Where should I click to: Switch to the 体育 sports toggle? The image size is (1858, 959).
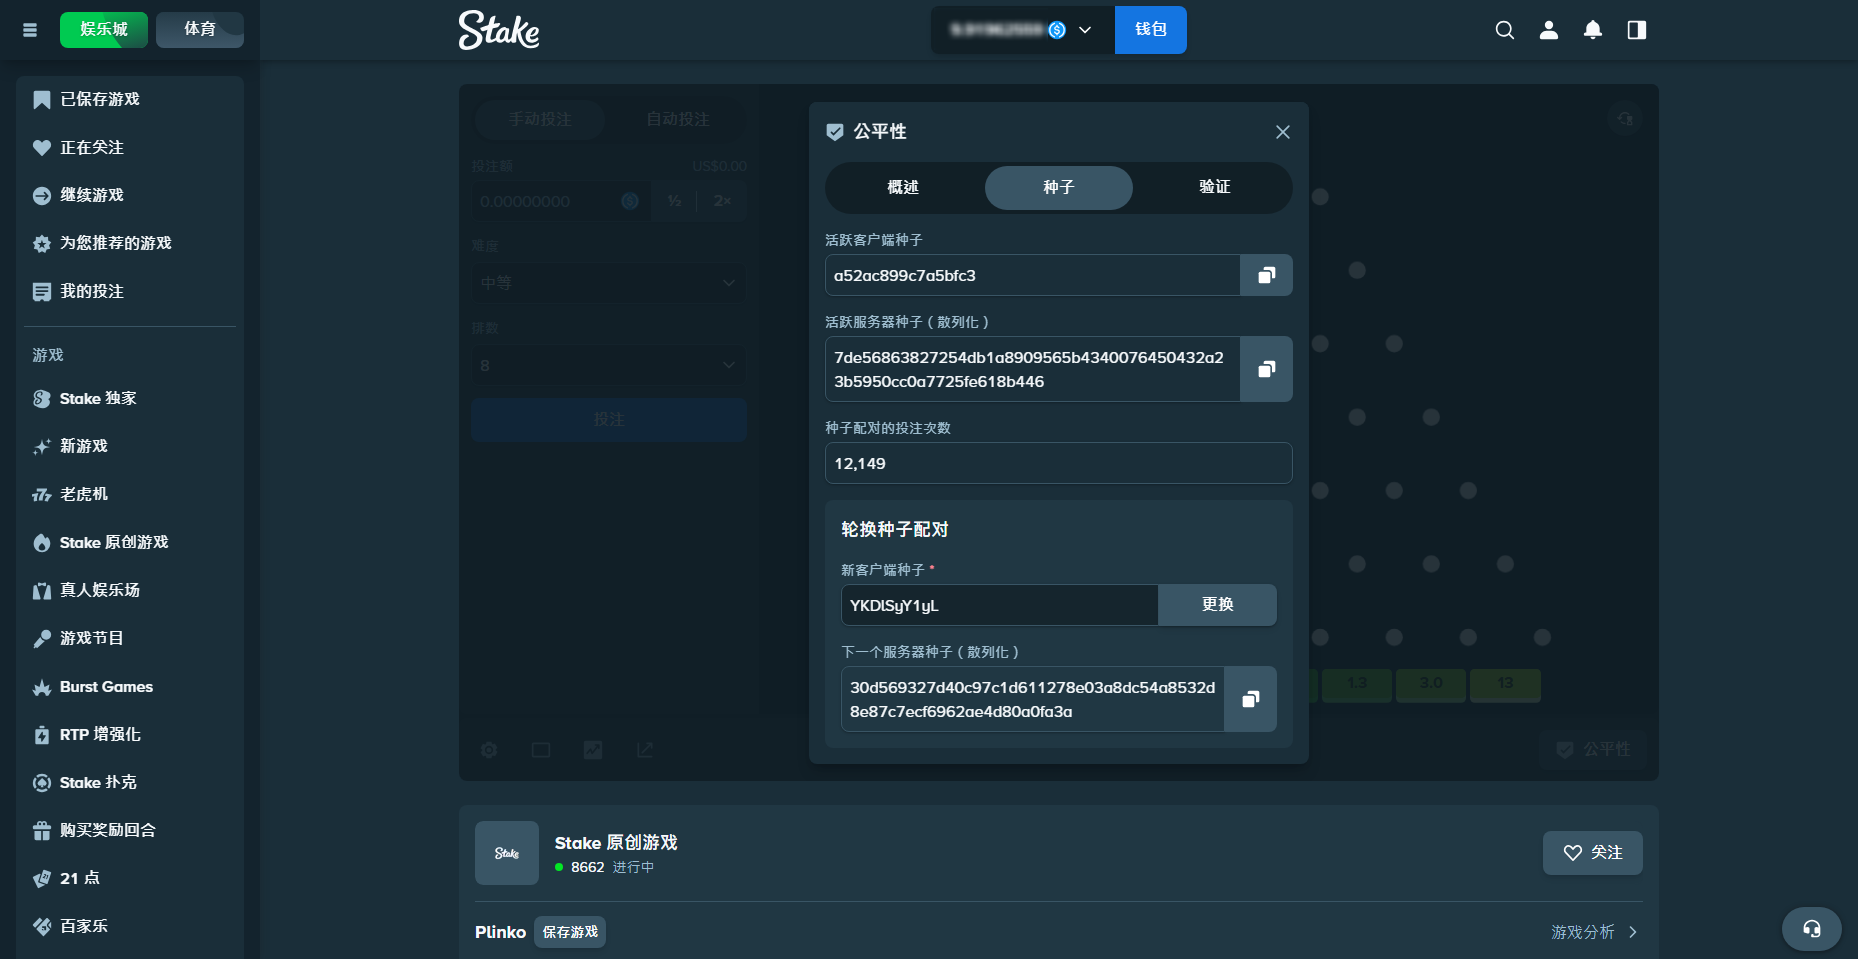[x=200, y=30]
